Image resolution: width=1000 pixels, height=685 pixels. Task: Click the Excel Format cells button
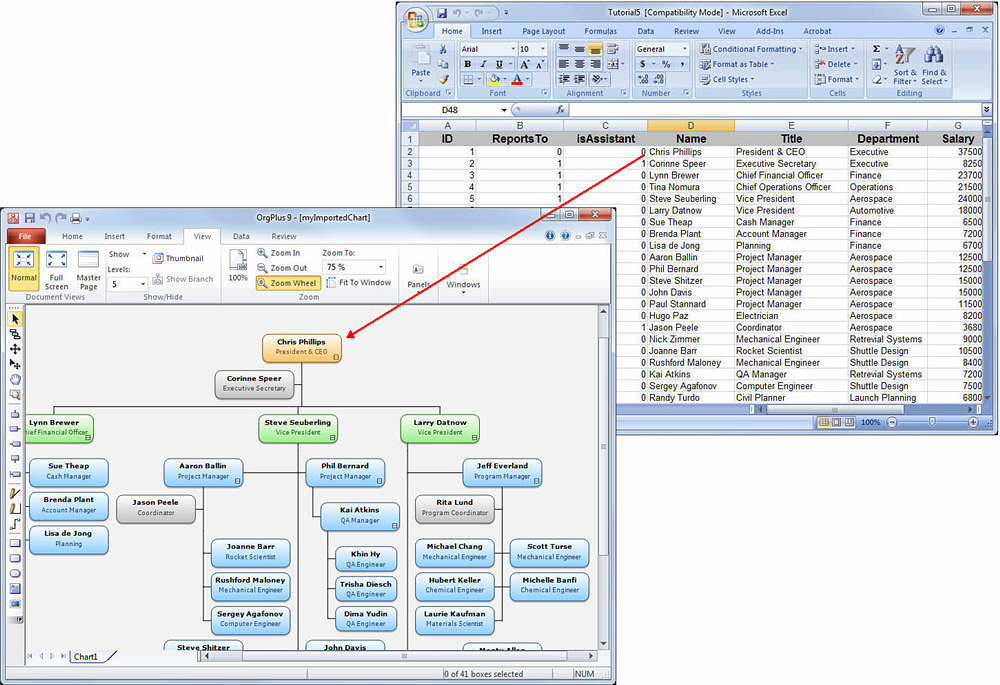click(x=837, y=80)
